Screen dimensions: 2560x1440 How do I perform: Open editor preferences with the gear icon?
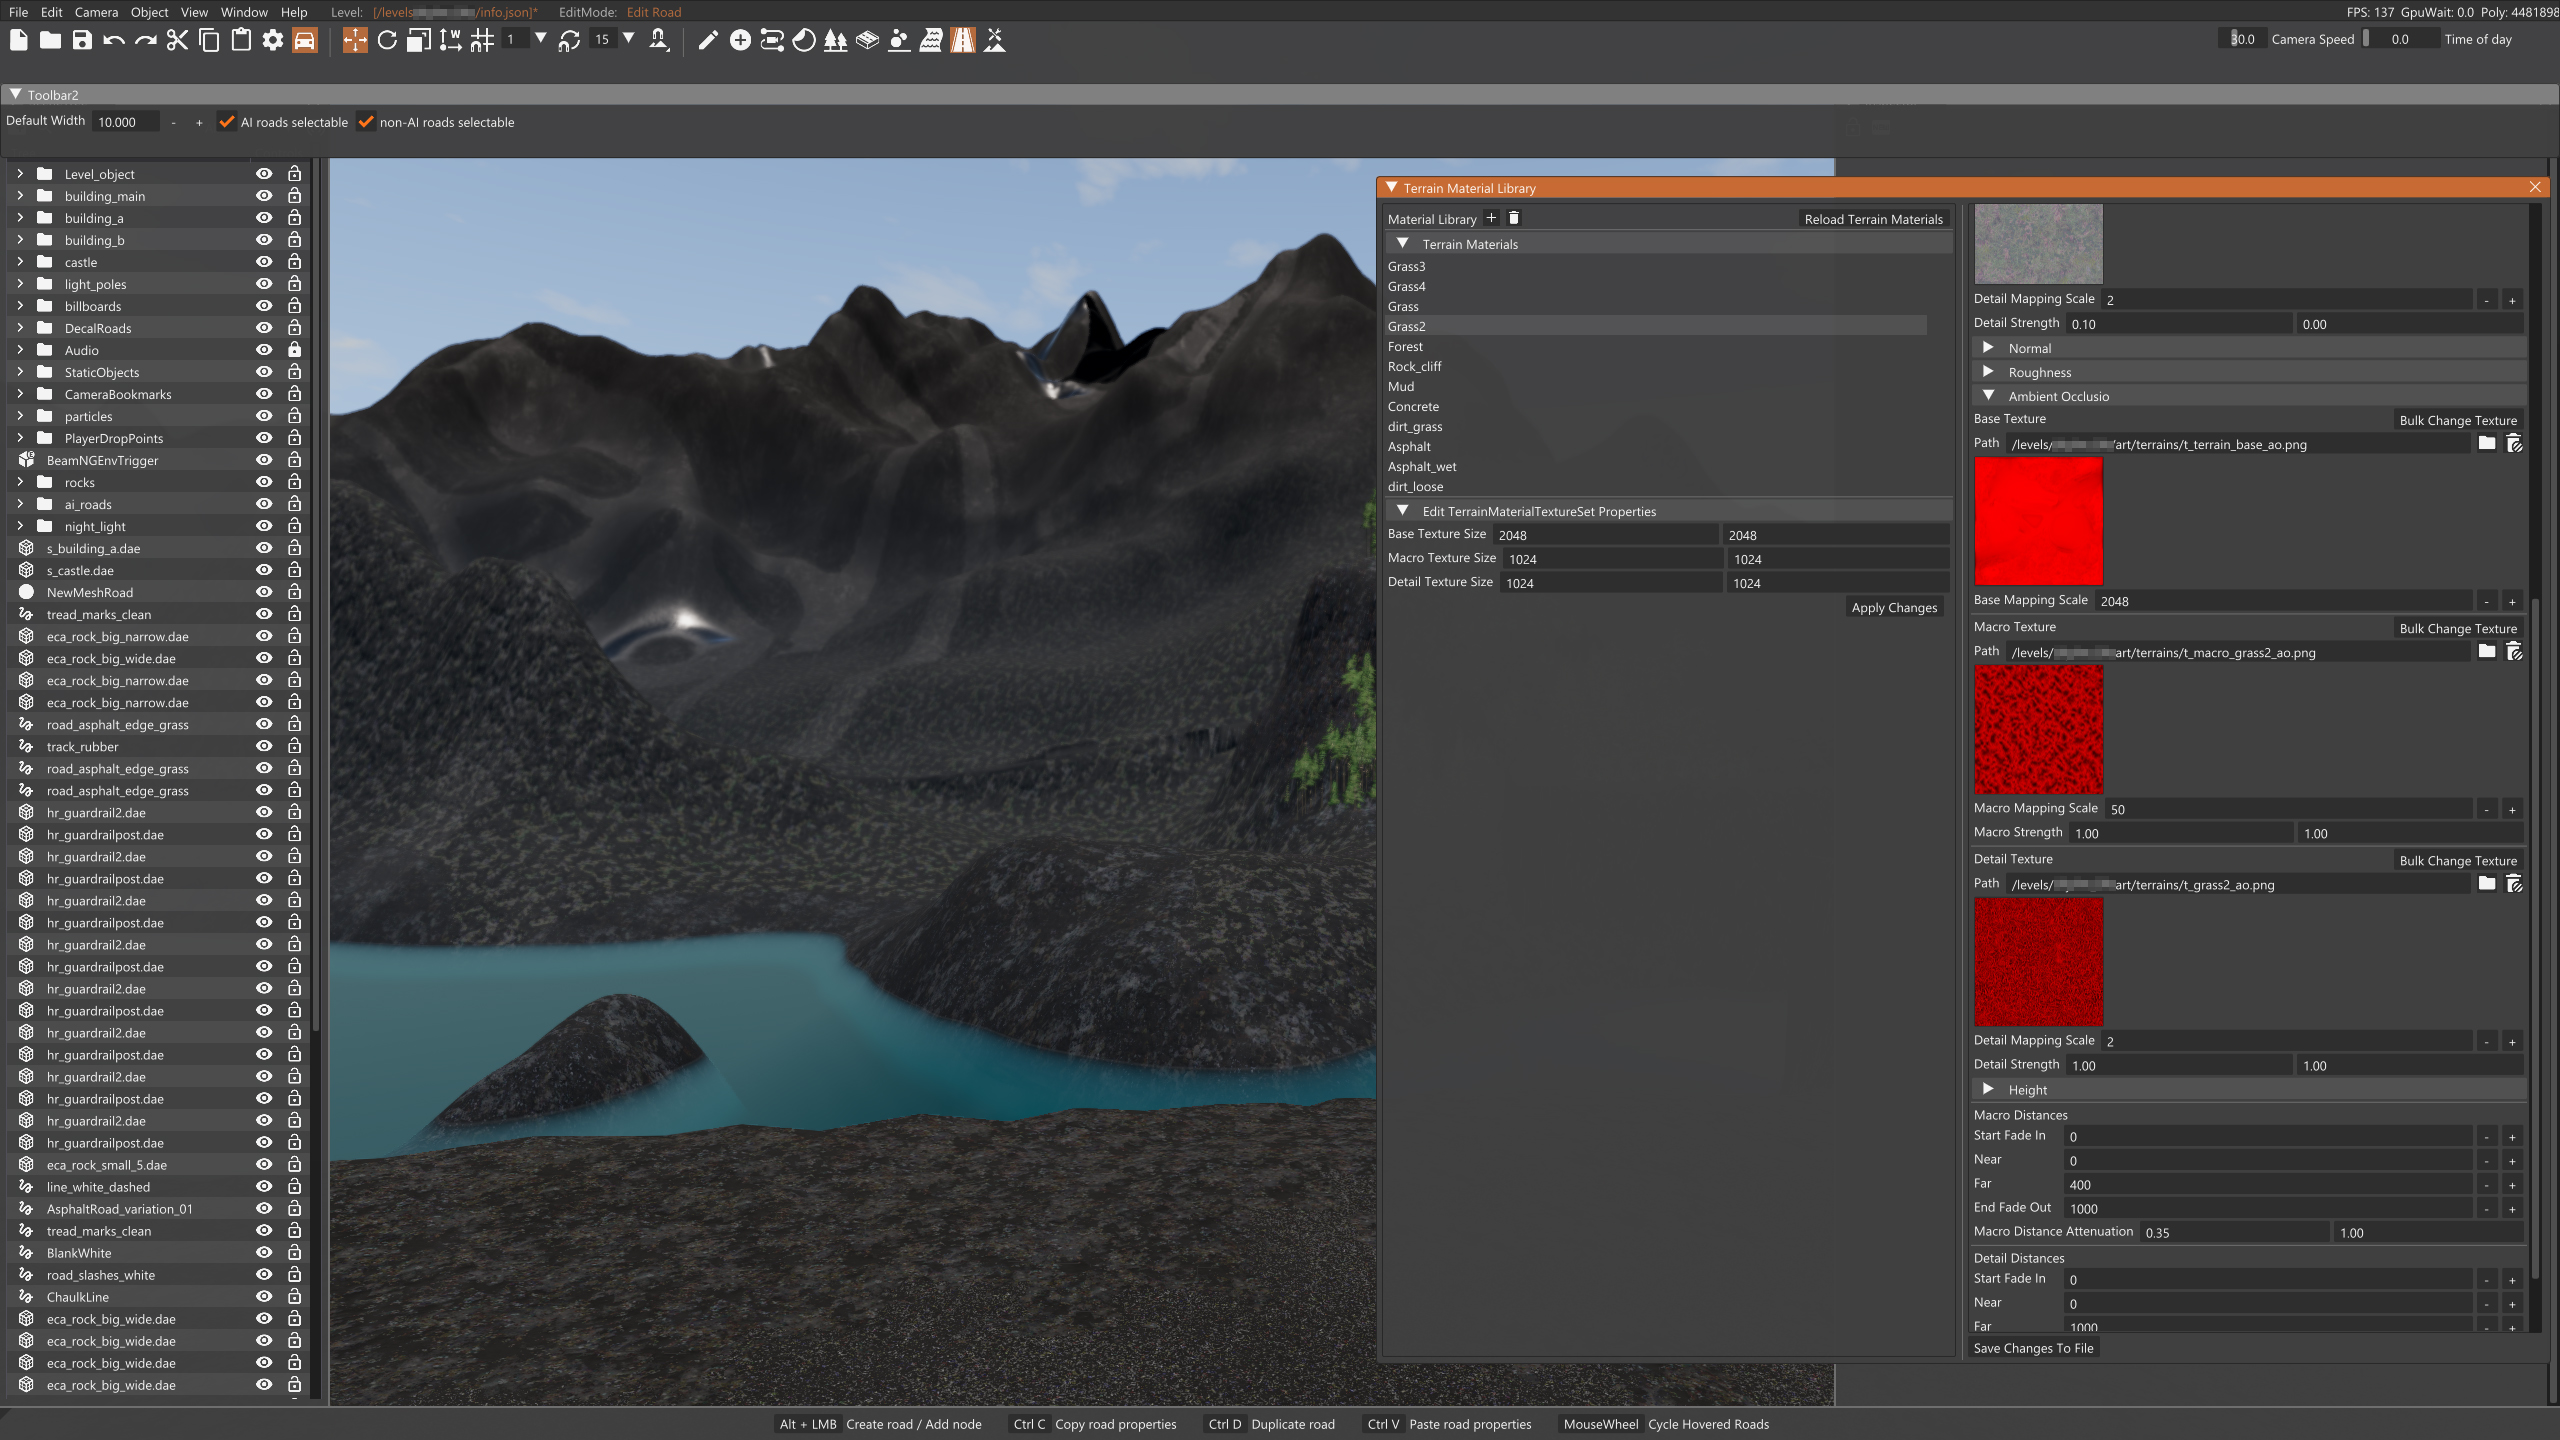pos(273,40)
